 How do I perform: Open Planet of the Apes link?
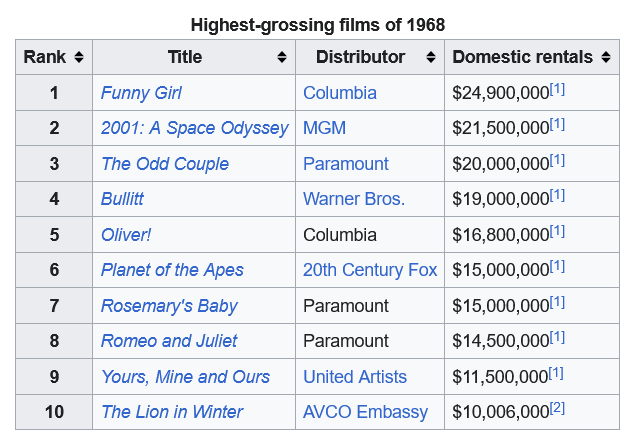[172, 270]
